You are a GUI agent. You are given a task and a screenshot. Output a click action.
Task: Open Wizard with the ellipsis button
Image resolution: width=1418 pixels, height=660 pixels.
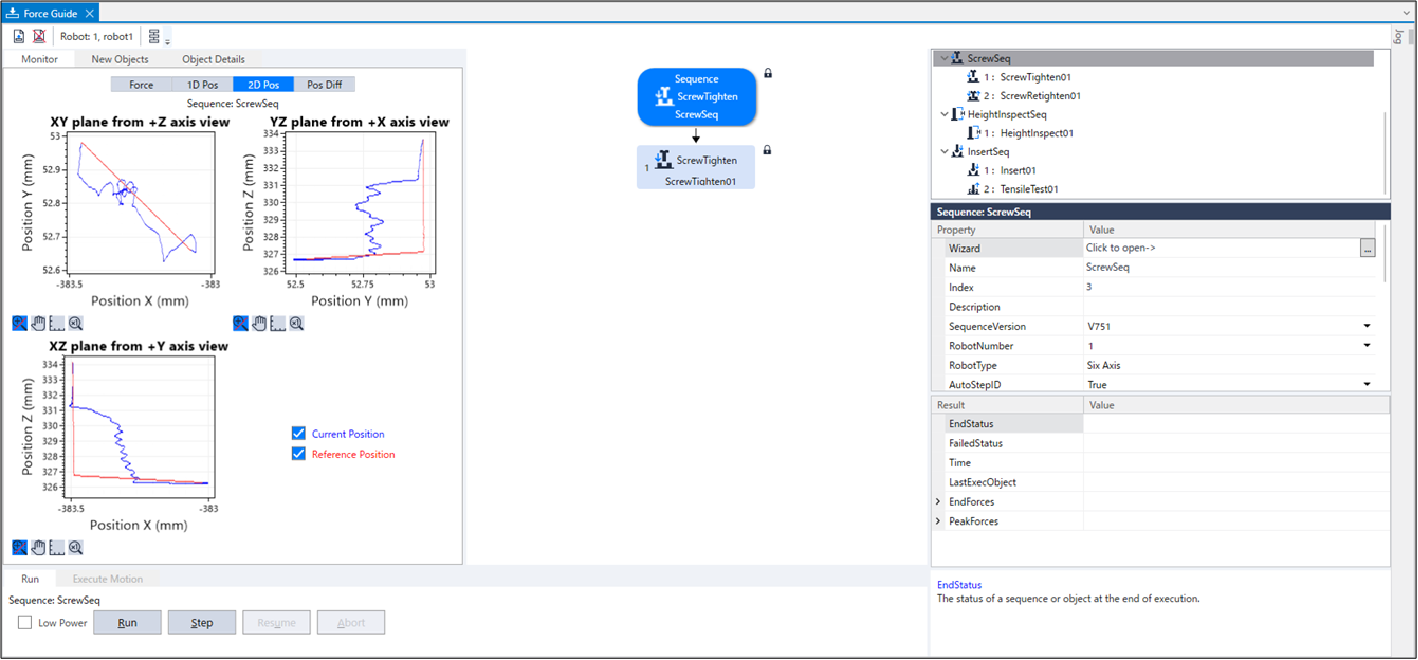click(x=1367, y=248)
